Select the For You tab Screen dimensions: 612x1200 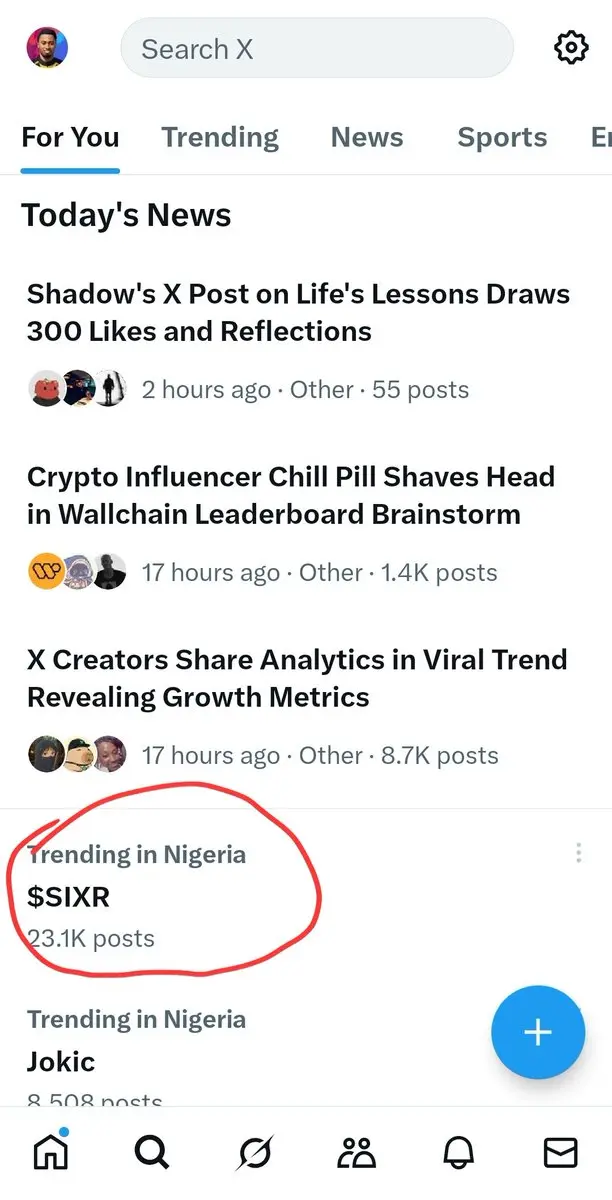tap(70, 137)
